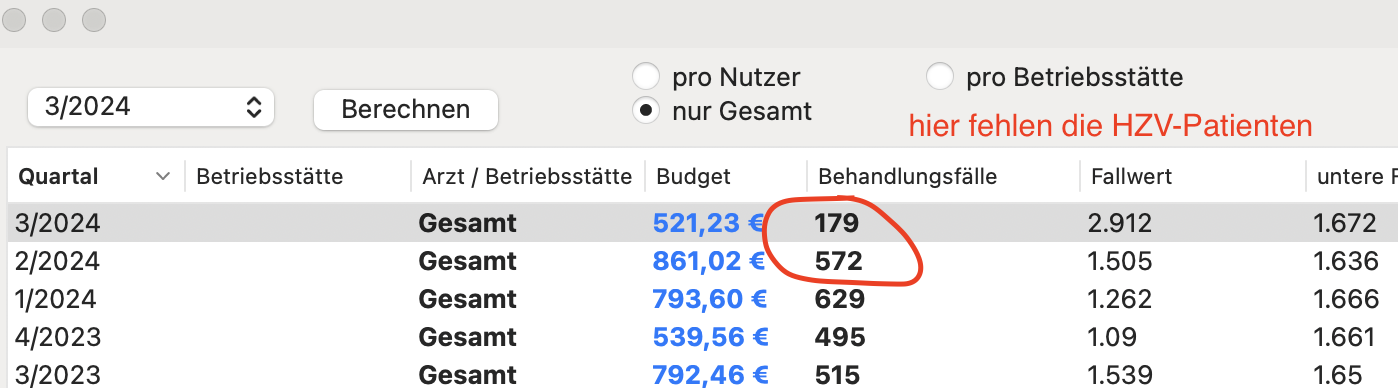Select the pro Betriebsstätte radio button
The height and width of the screenshot is (388, 1398).
(x=940, y=76)
